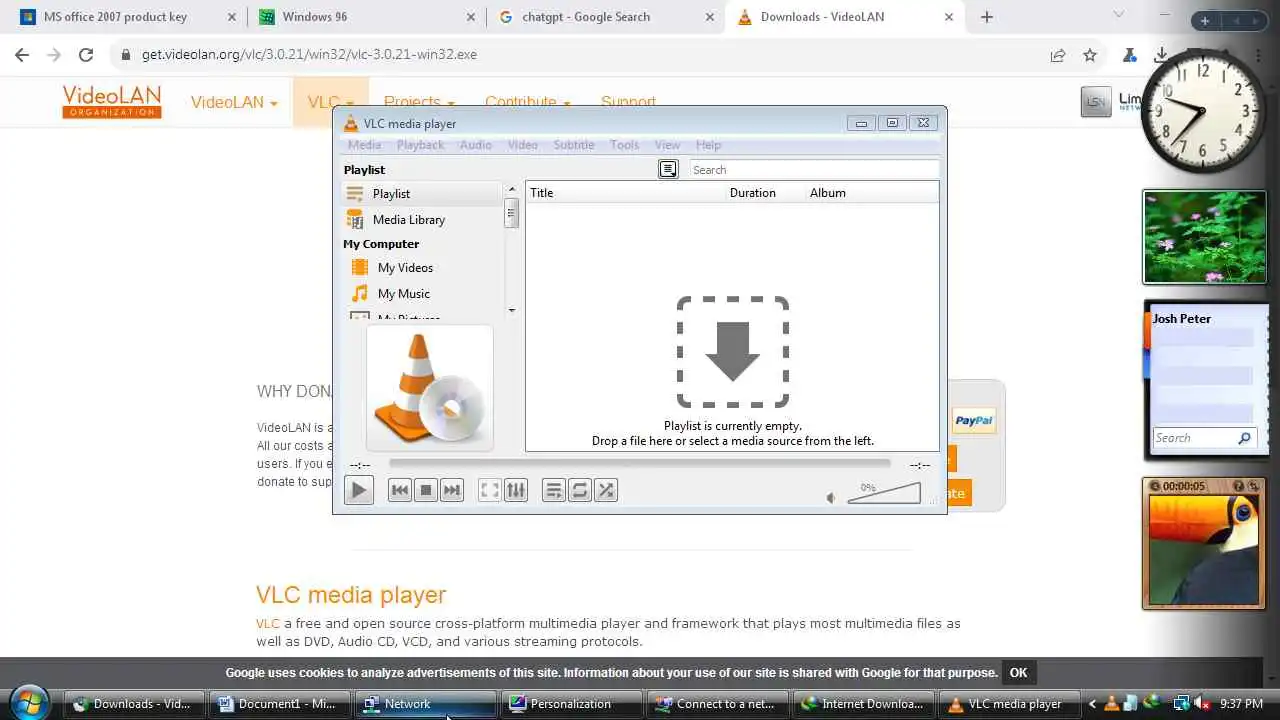The width and height of the screenshot is (1280, 720).
Task: Reload the browser page
Action: click(86, 55)
